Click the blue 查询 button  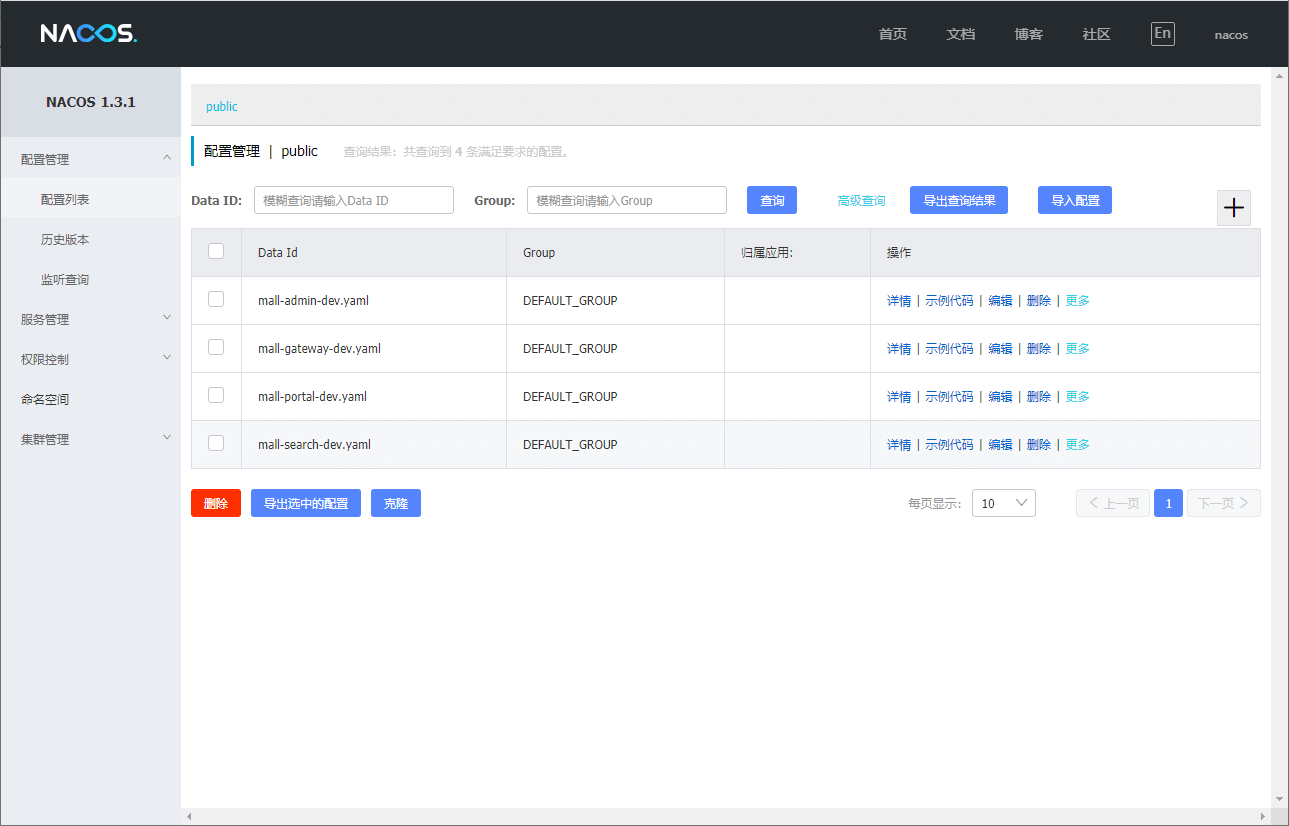tap(772, 200)
